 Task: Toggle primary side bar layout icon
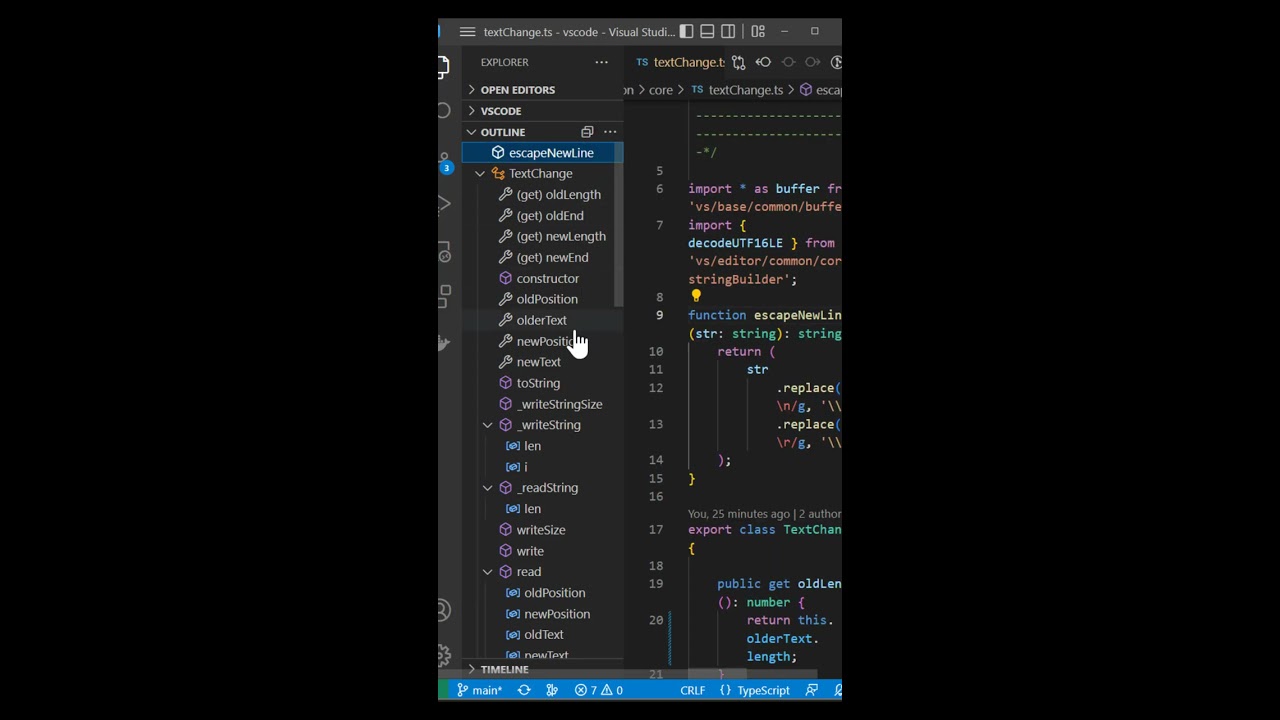coord(686,32)
